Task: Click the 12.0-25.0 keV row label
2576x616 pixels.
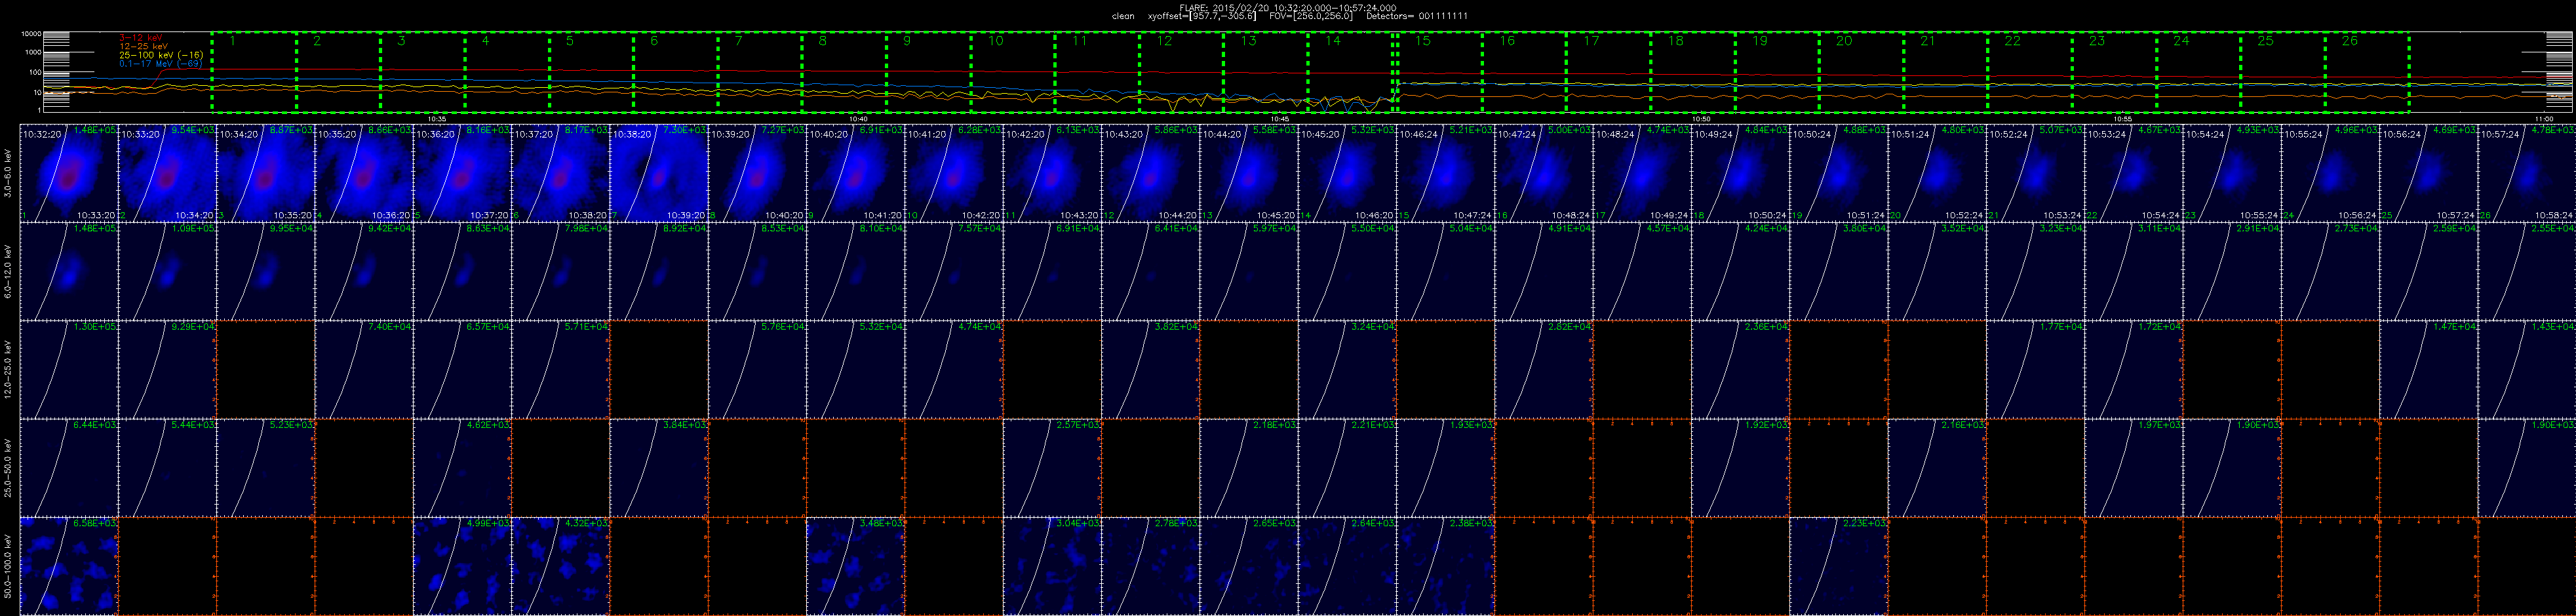Action: (9, 369)
